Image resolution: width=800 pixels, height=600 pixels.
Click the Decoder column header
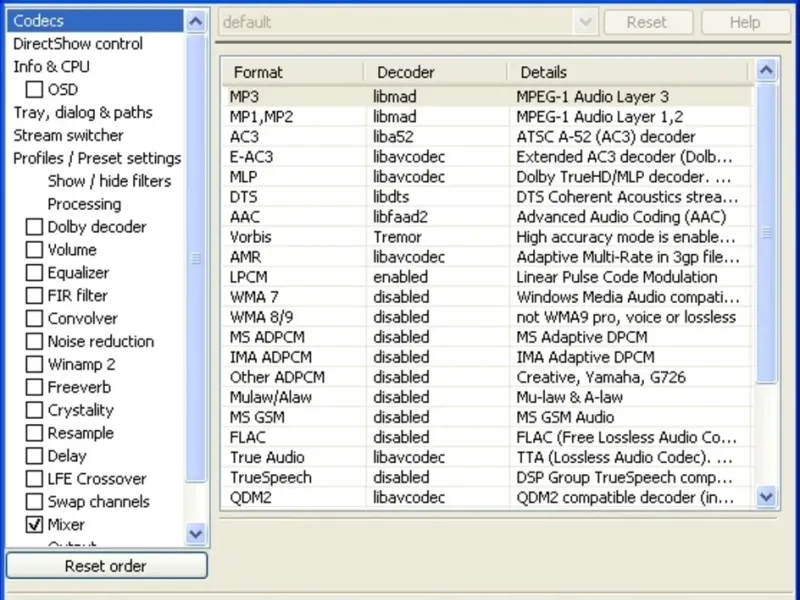click(x=436, y=72)
